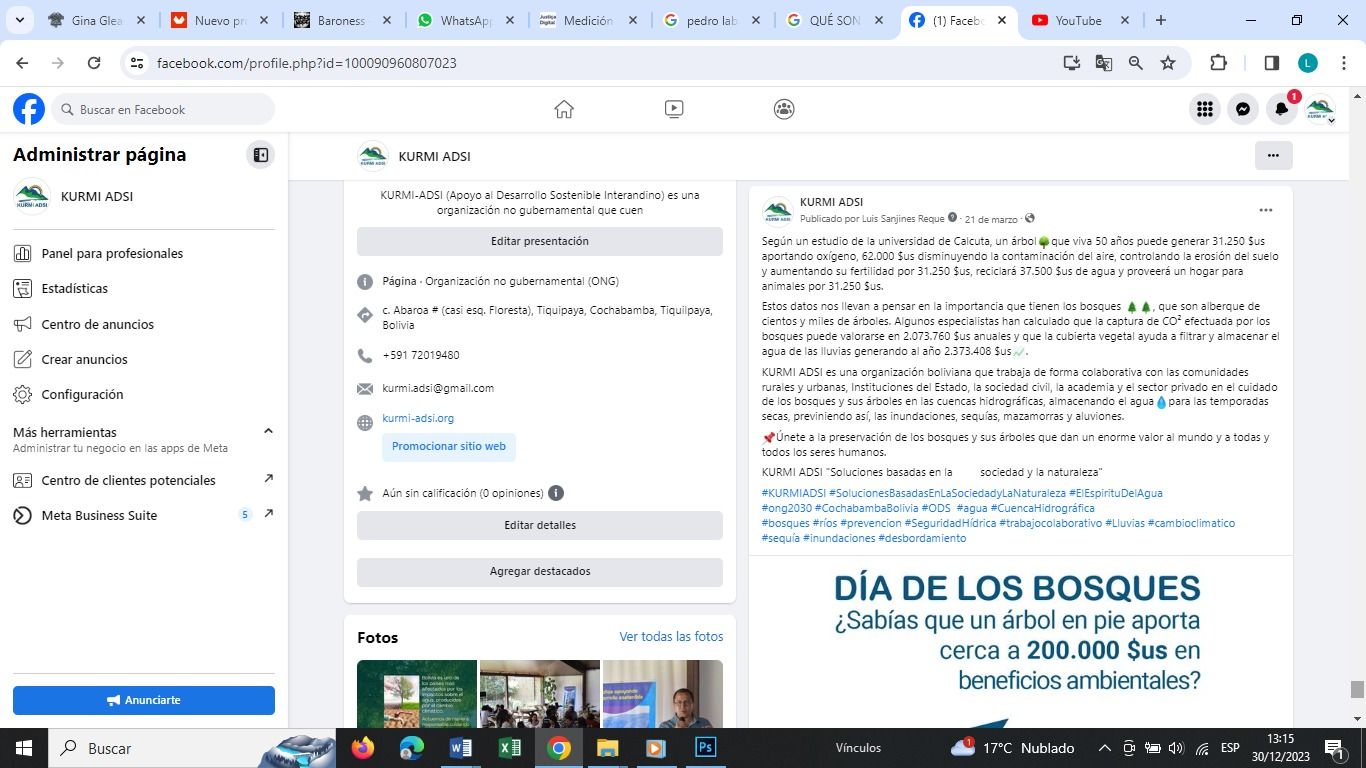Open the post's three-dot options menu

1265,210
